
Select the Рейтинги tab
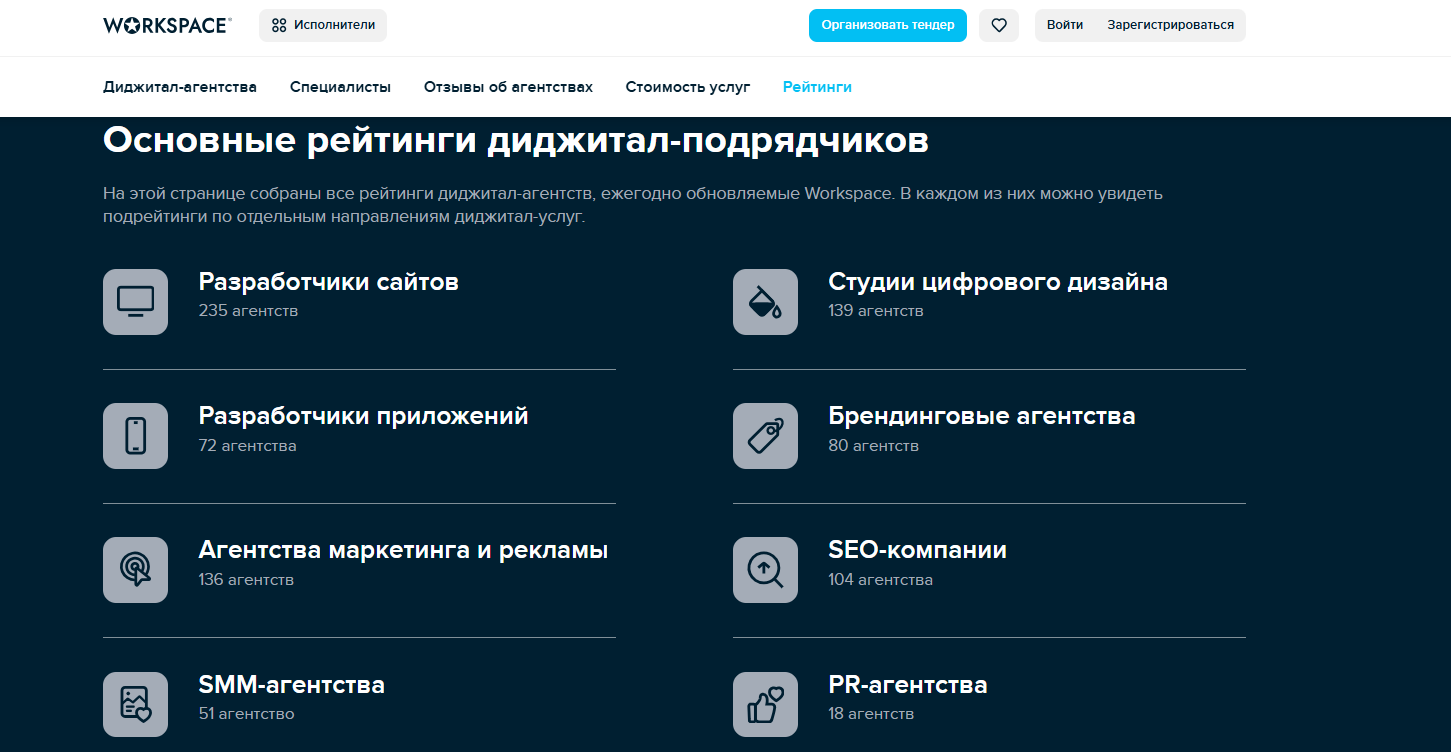click(x=817, y=87)
